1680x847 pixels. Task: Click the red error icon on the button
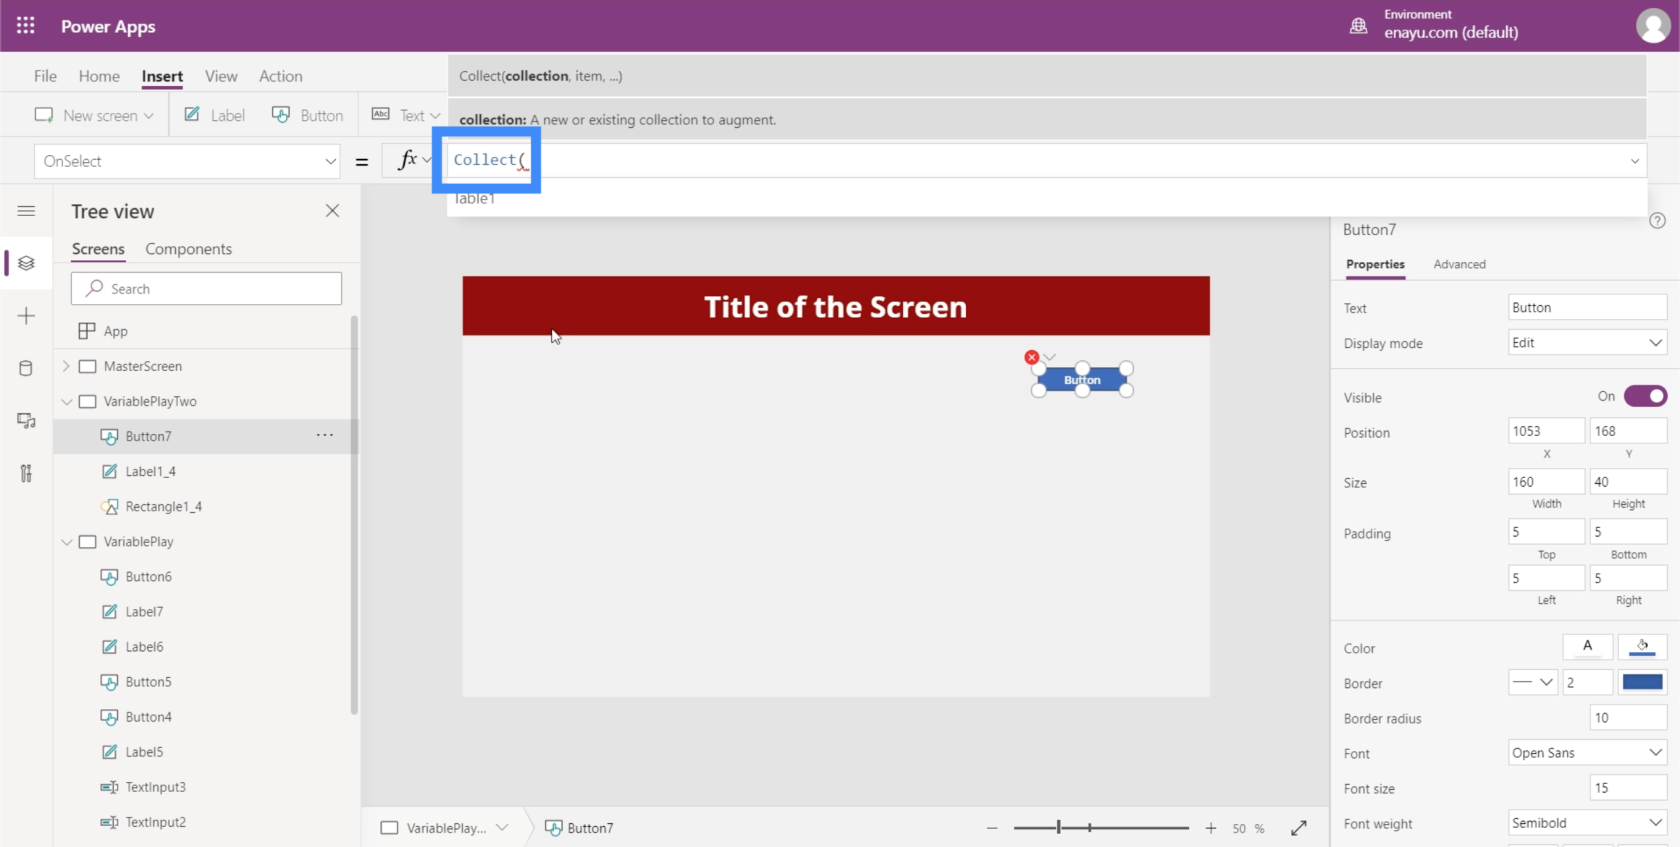pos(1031,357)
